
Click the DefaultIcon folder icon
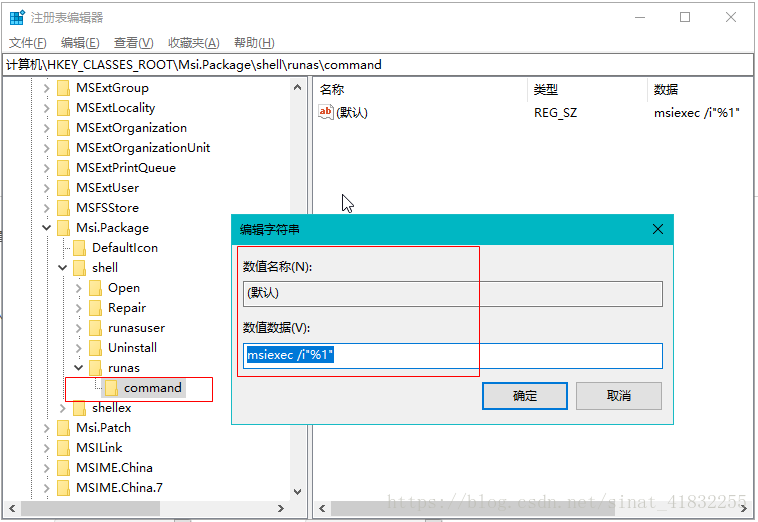click(x=79, y=248)
